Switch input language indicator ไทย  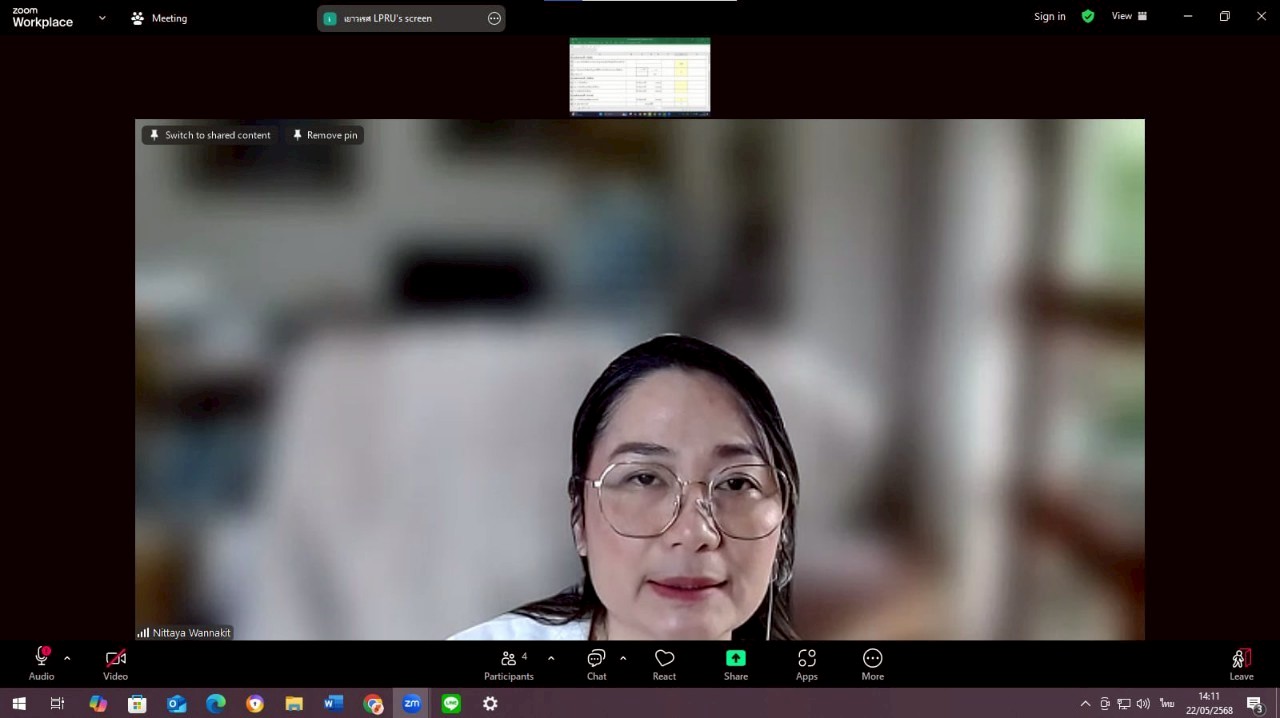[x=1167, y=704]
